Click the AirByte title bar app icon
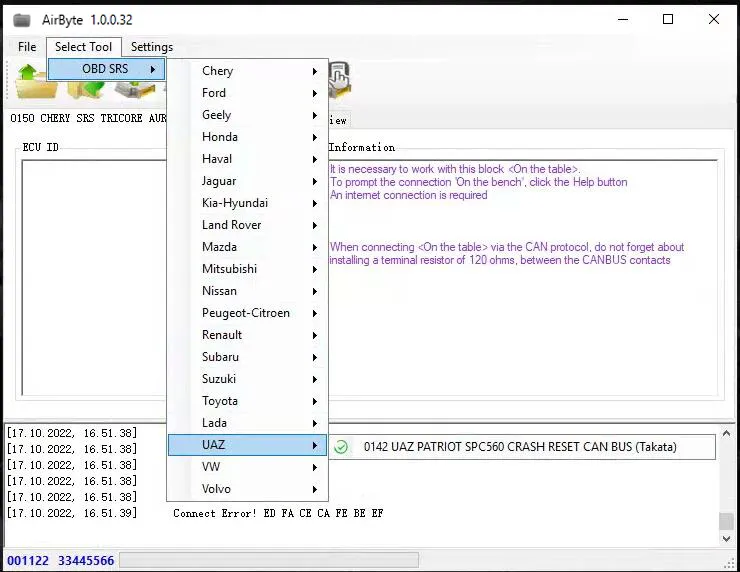The image size is (740, 572). 21,19
